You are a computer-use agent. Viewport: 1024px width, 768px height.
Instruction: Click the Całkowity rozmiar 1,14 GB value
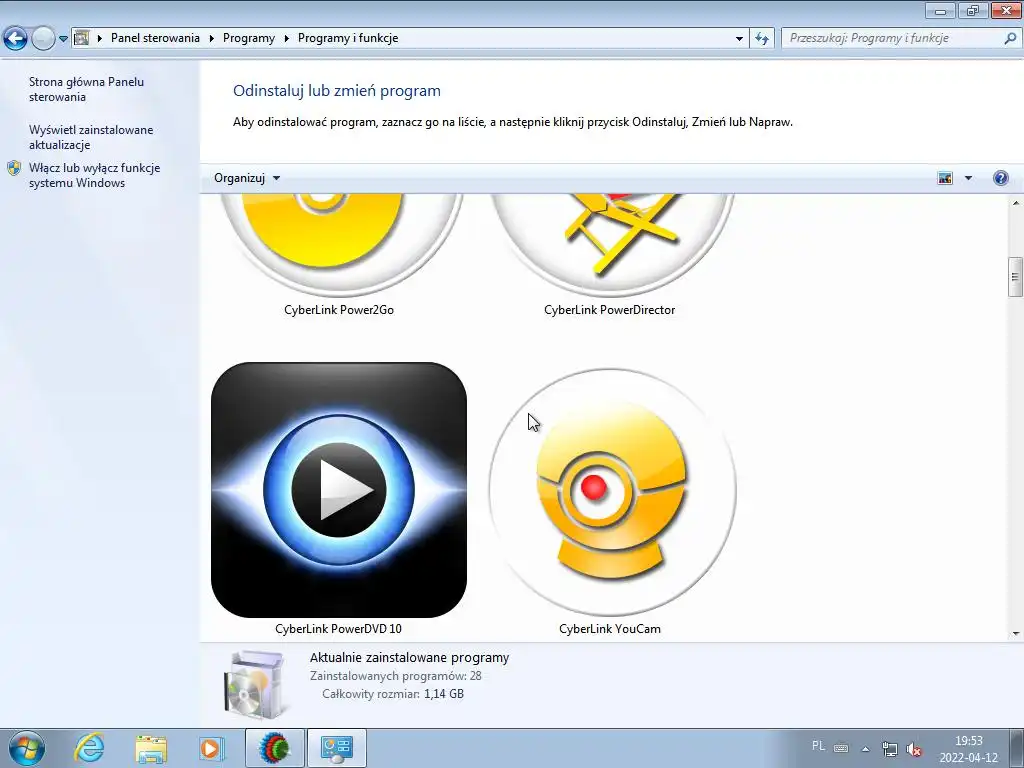pyautogui.click(x=444, y=694)
